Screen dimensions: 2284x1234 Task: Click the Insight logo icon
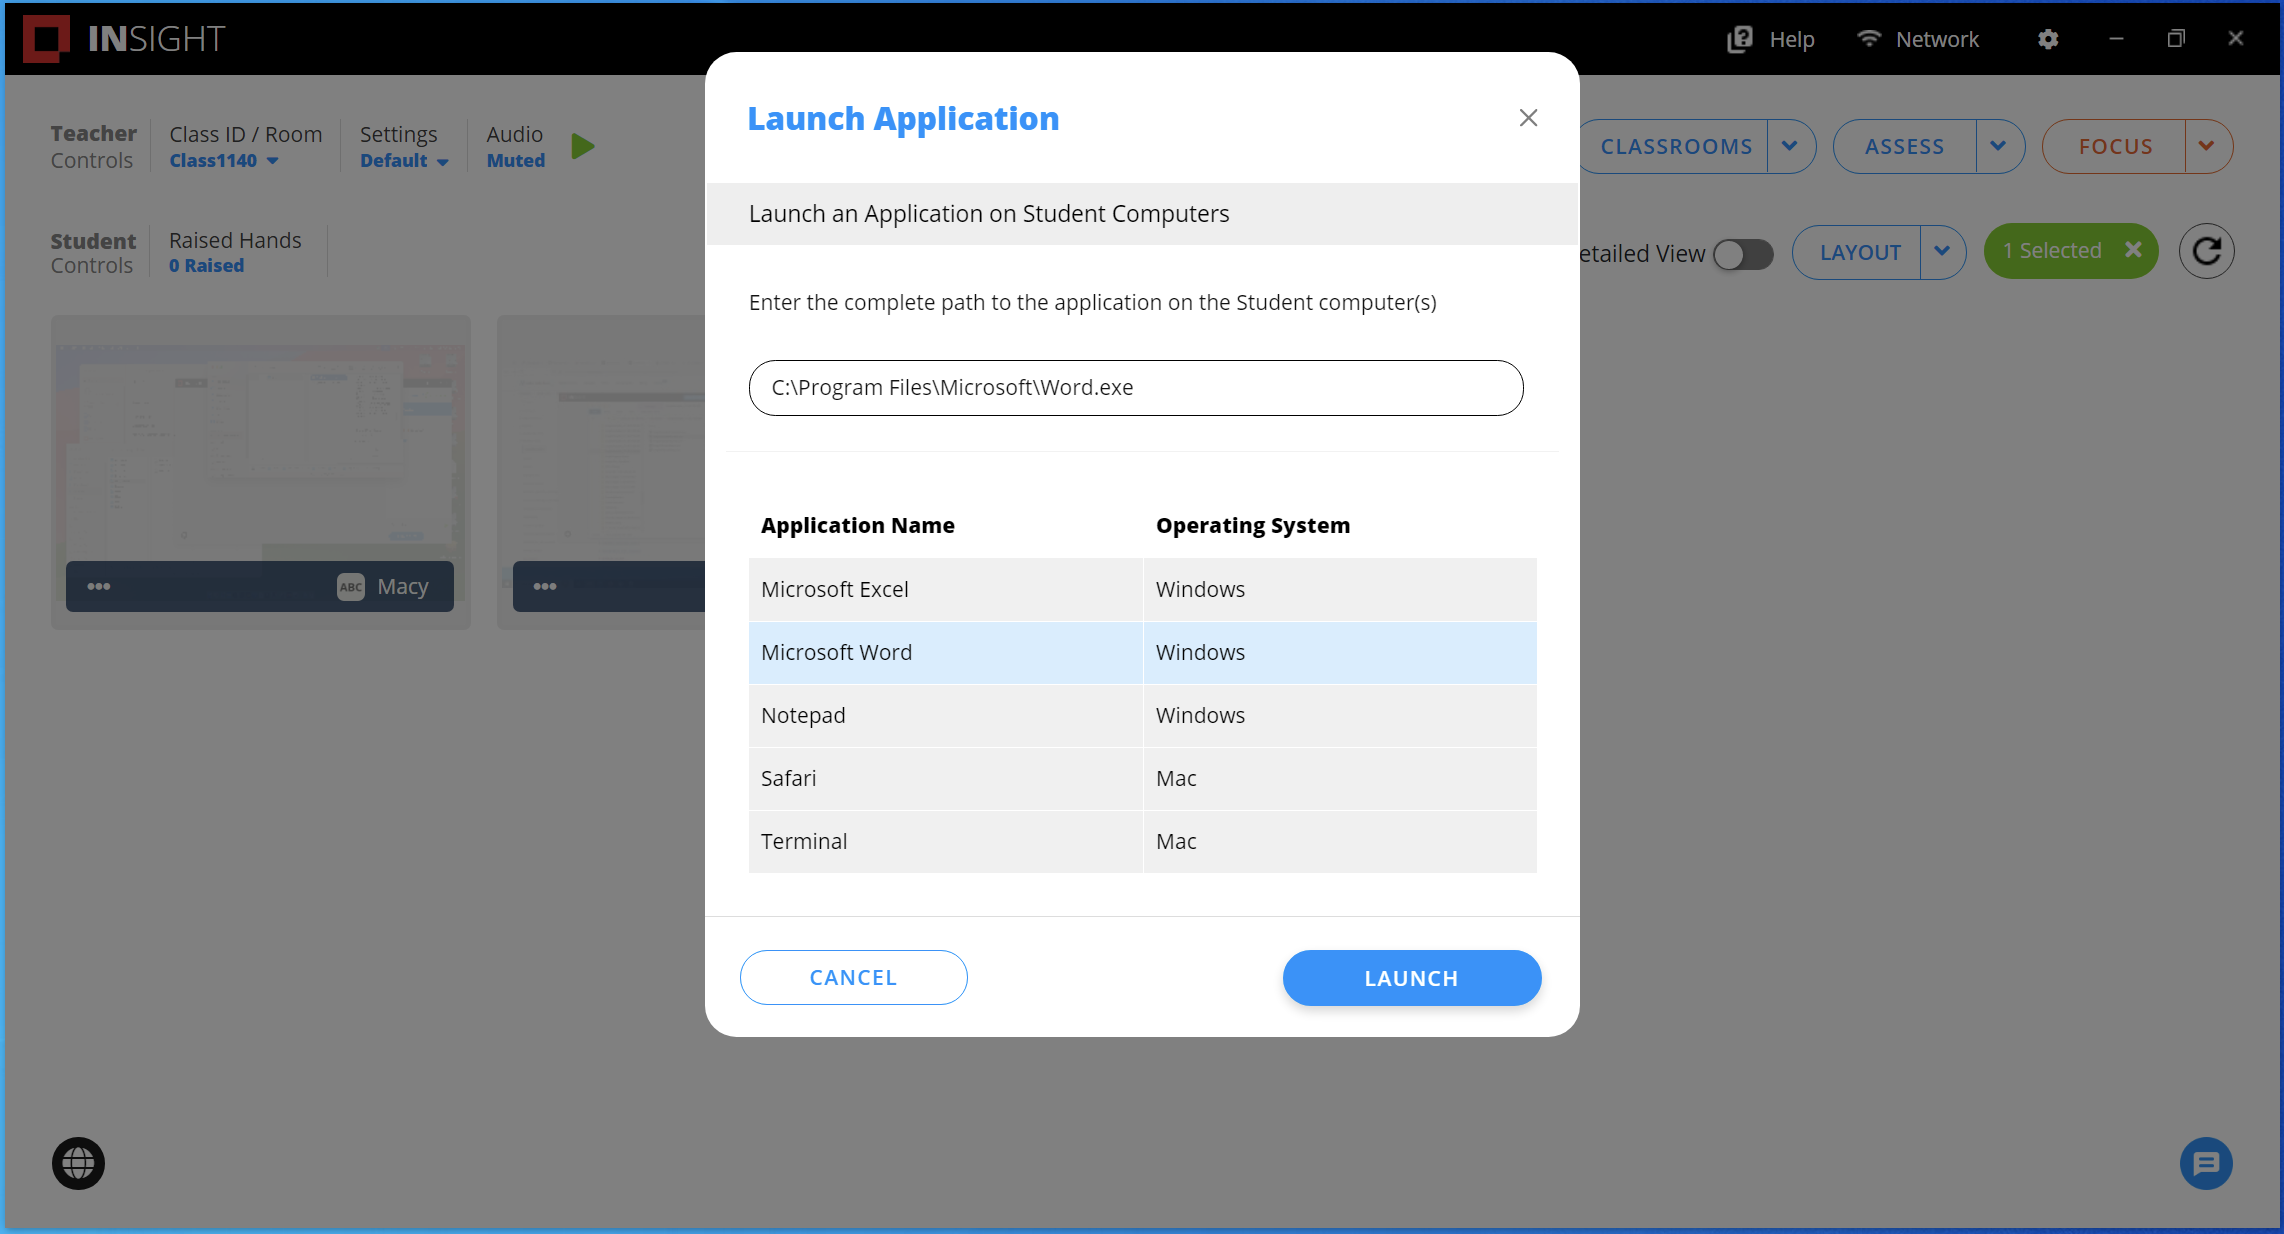46,39
